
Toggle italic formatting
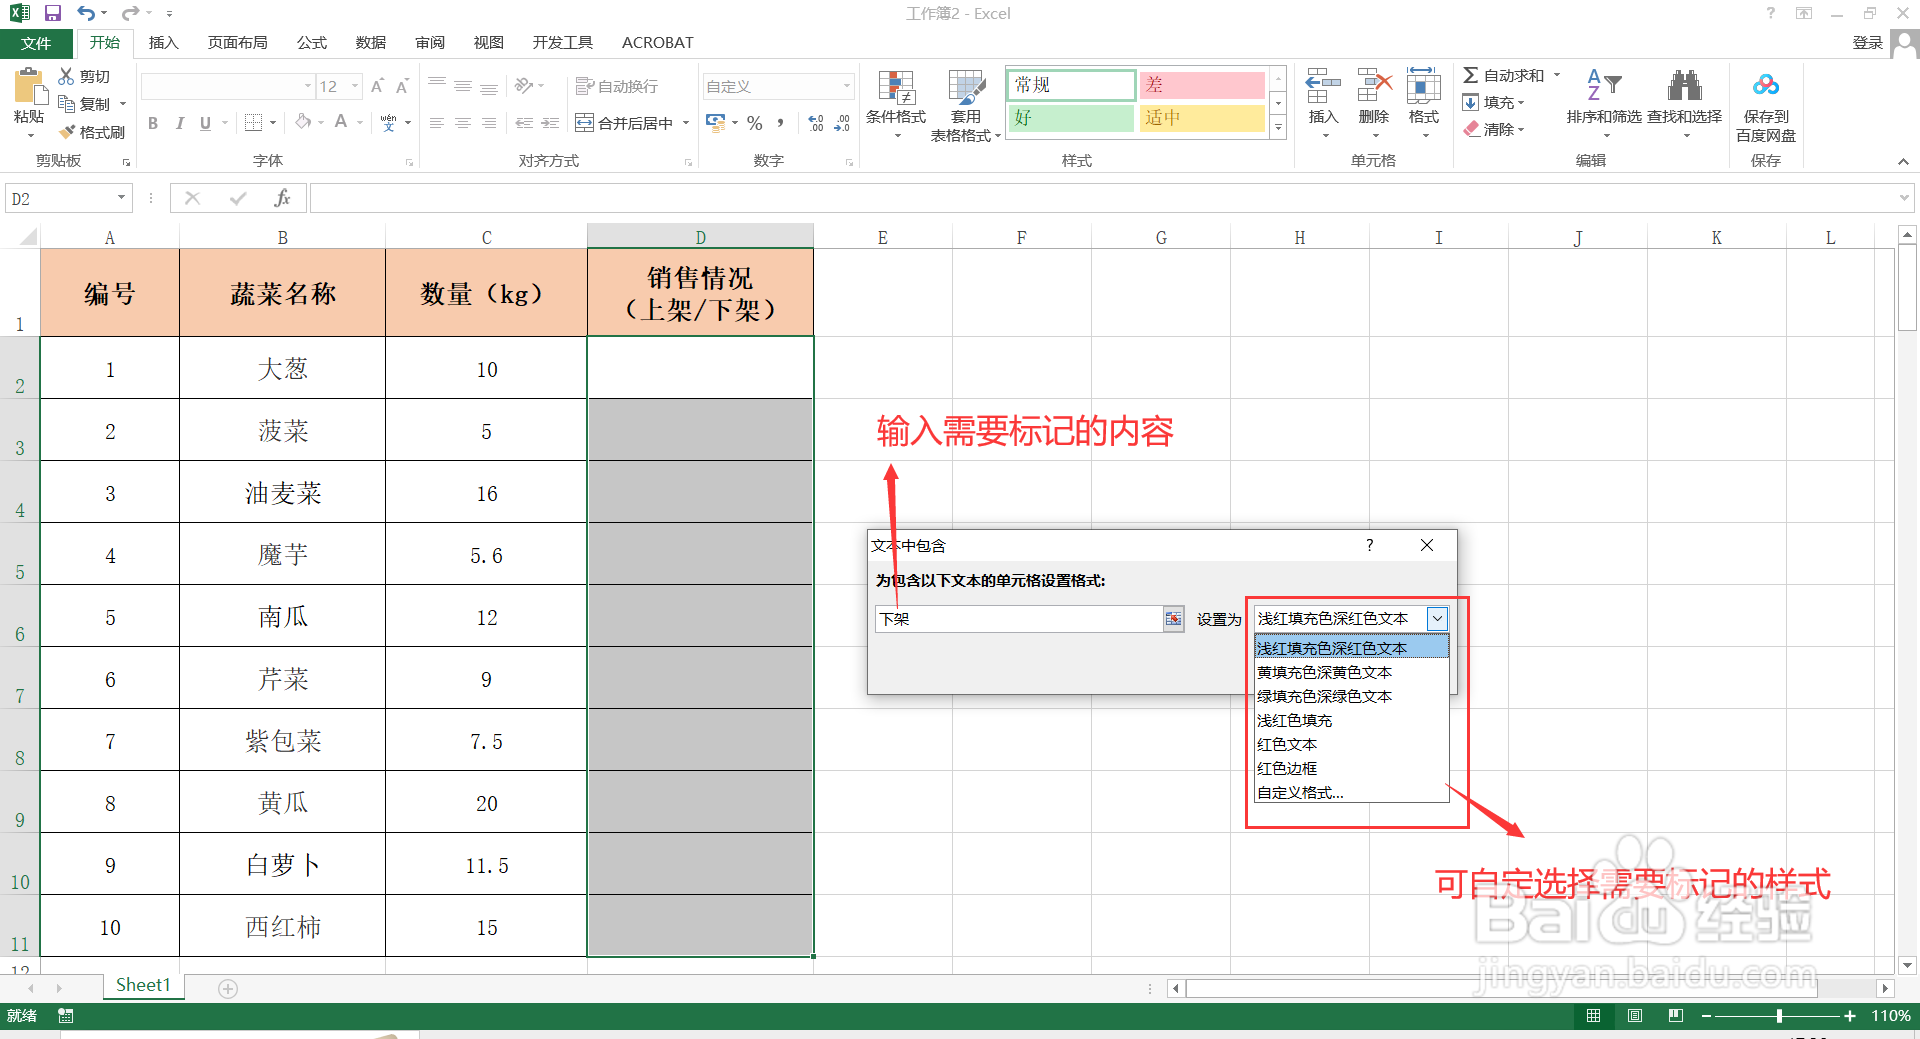pyautogui.click(x=179, y=123)
